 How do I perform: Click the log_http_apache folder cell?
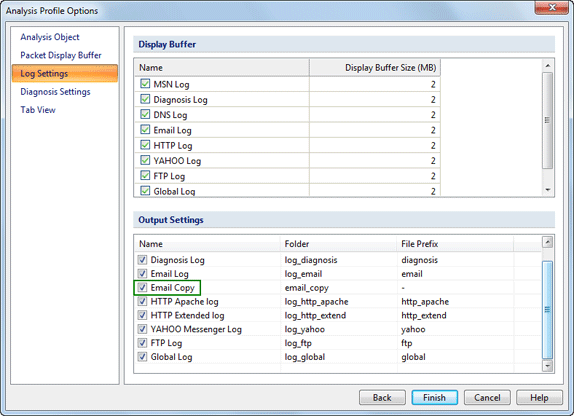point(316,302)
